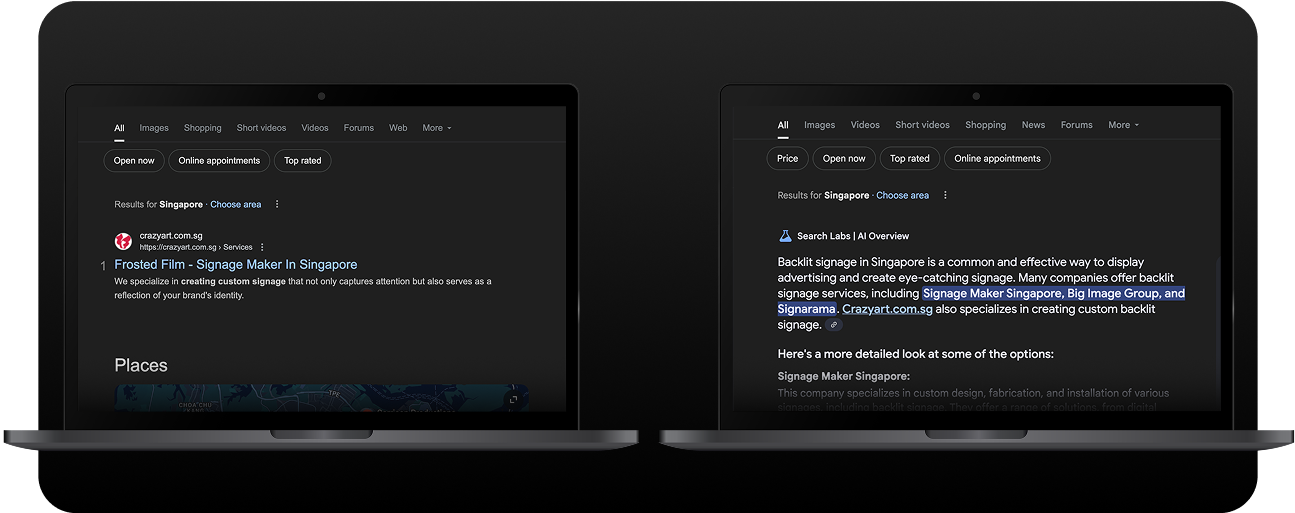This screenshot has height=513, width=1295.
Task: Open Web tab on left laptop
Action: (x=398, y=128)
